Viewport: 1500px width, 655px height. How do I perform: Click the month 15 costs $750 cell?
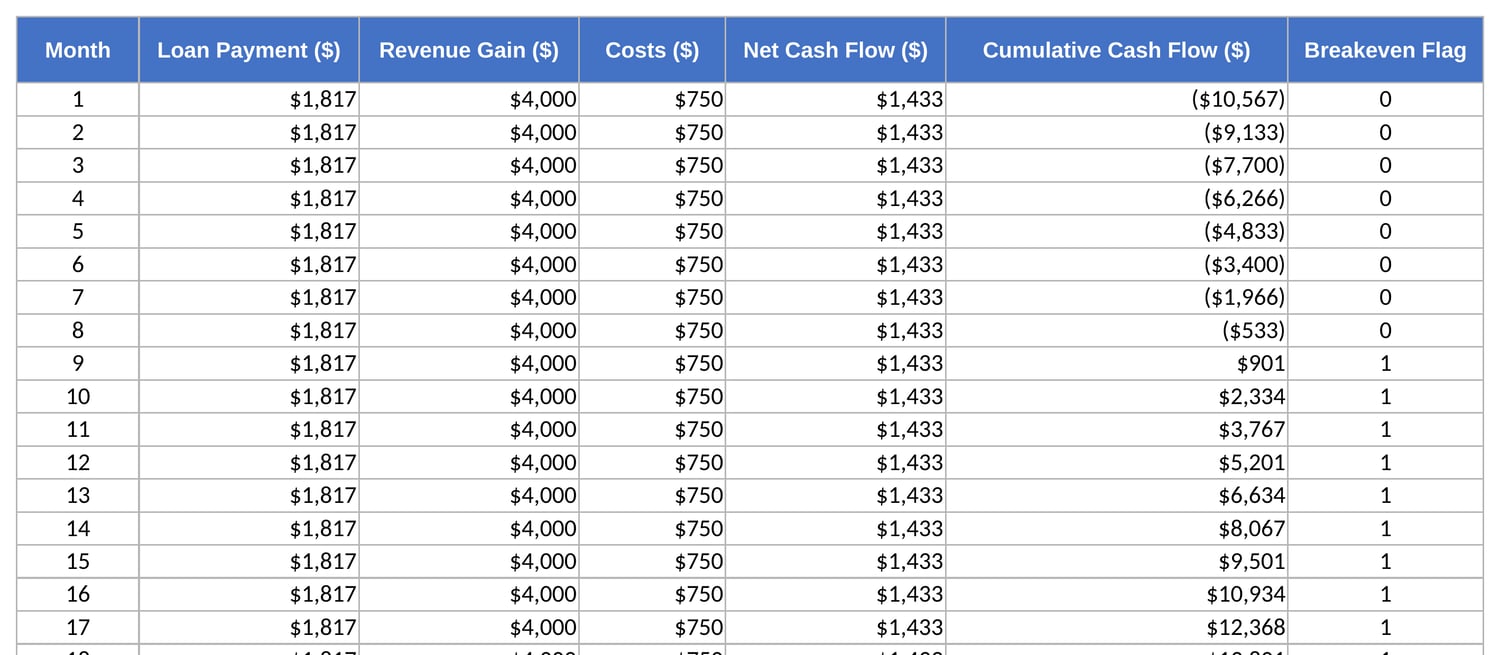pyautogui.click(x=652, y=561)
